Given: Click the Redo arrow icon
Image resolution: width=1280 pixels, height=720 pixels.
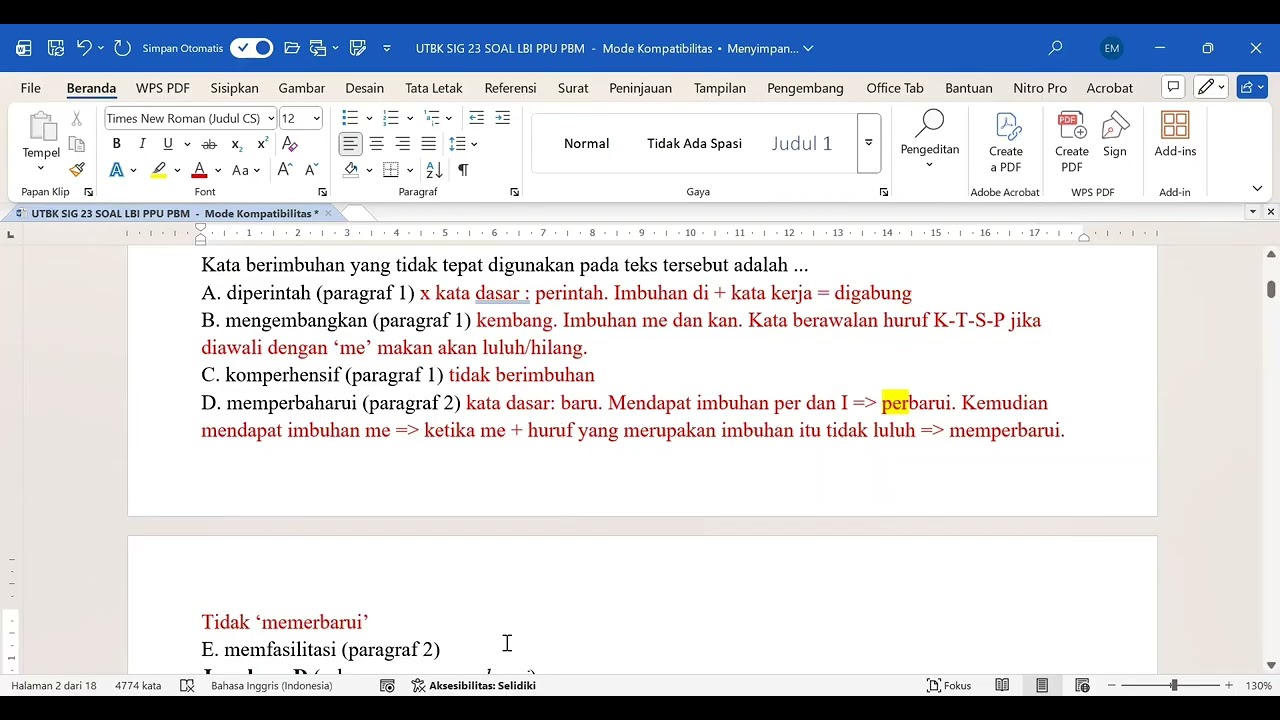Looking at the screenshot, I should tap(122, 48).
